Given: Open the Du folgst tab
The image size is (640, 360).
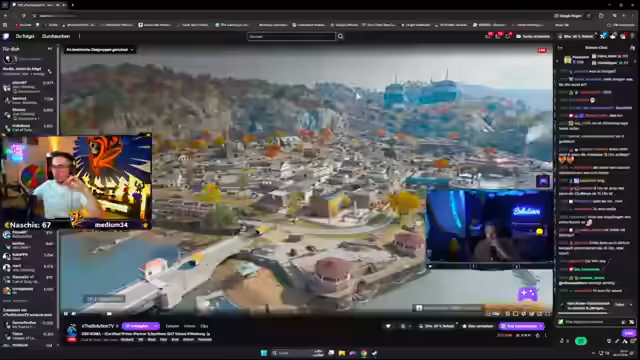Looking at the screenshot, I should [25, 36].
